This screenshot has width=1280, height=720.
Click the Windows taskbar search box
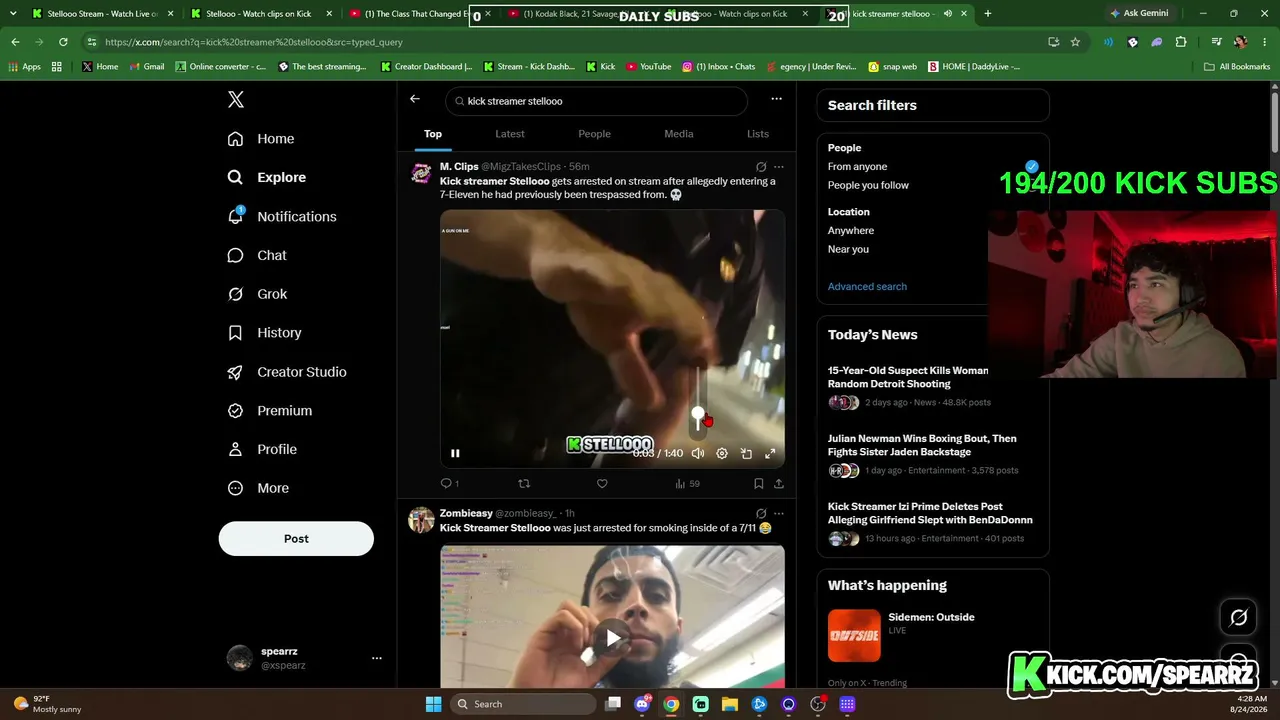click(523, 704)
